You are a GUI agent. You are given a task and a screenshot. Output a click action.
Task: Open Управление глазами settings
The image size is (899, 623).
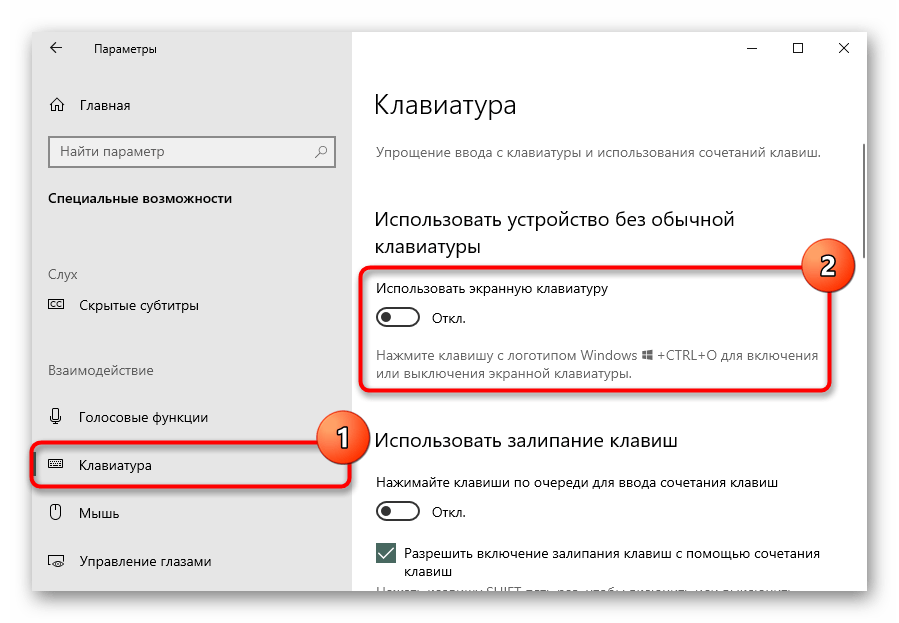point(145,561)
